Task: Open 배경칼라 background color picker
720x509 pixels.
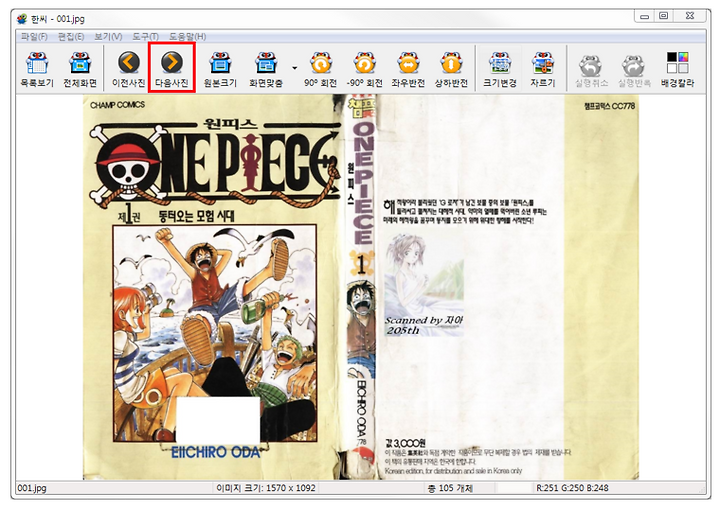Action: (x=677, y=69)
